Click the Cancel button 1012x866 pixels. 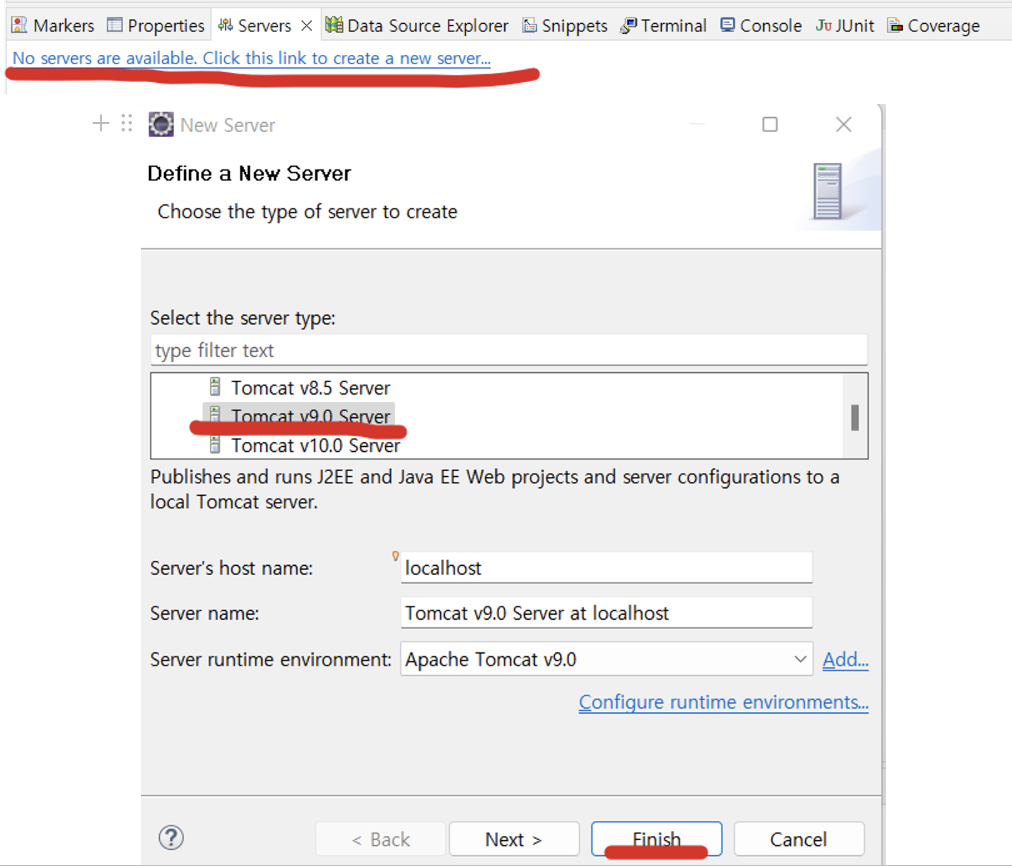(798, 839)
